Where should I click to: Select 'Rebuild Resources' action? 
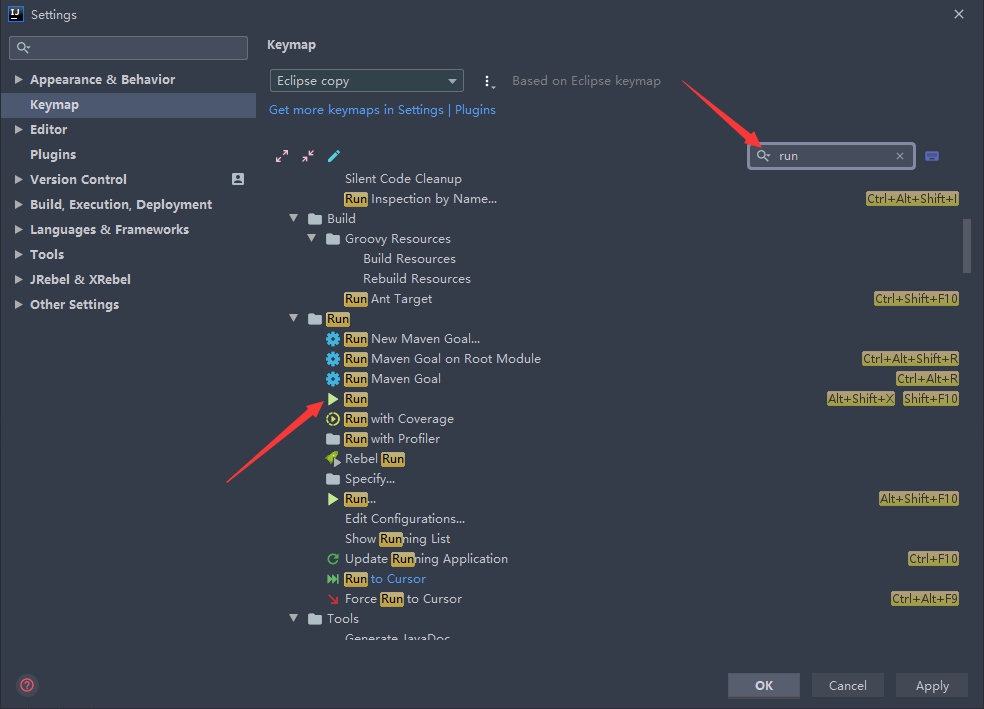tap(417, 279)
